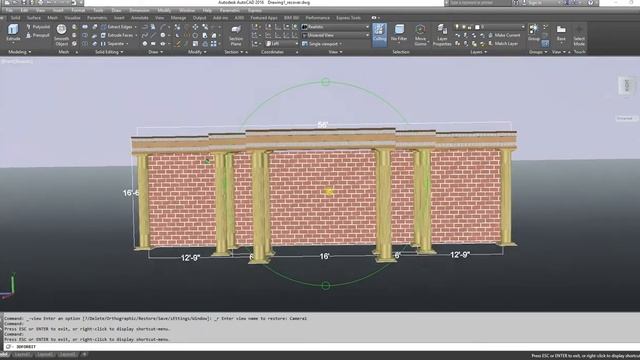Open the Unsaved View dropdown
Screen dimensions: 640x360
(336, 36)
